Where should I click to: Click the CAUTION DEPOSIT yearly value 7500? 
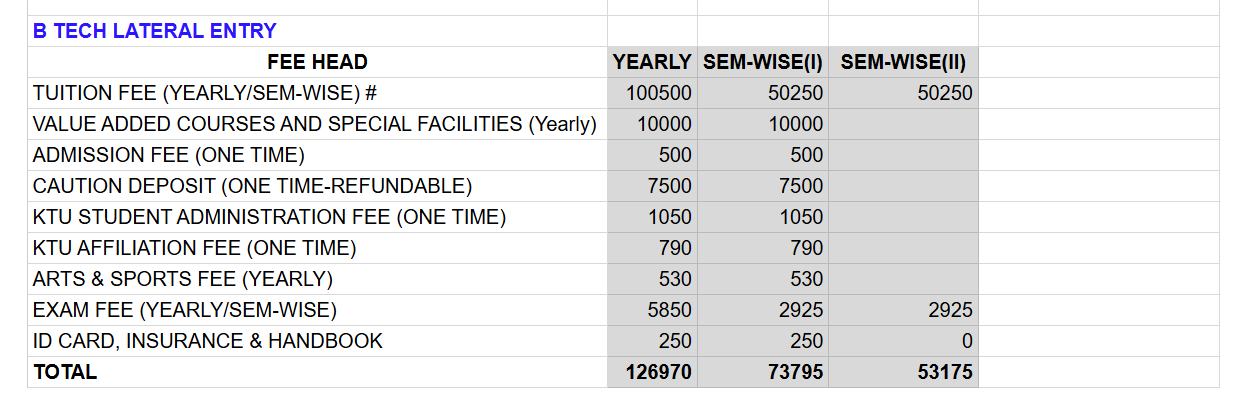pyautogui.click(x=652, y=186)
